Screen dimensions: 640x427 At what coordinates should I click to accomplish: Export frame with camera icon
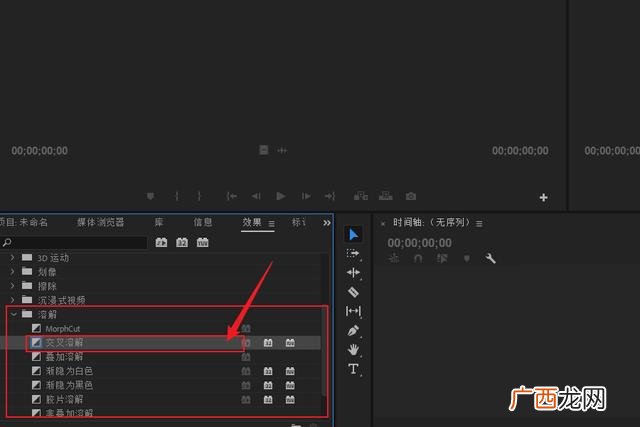(x=411, y=196)
